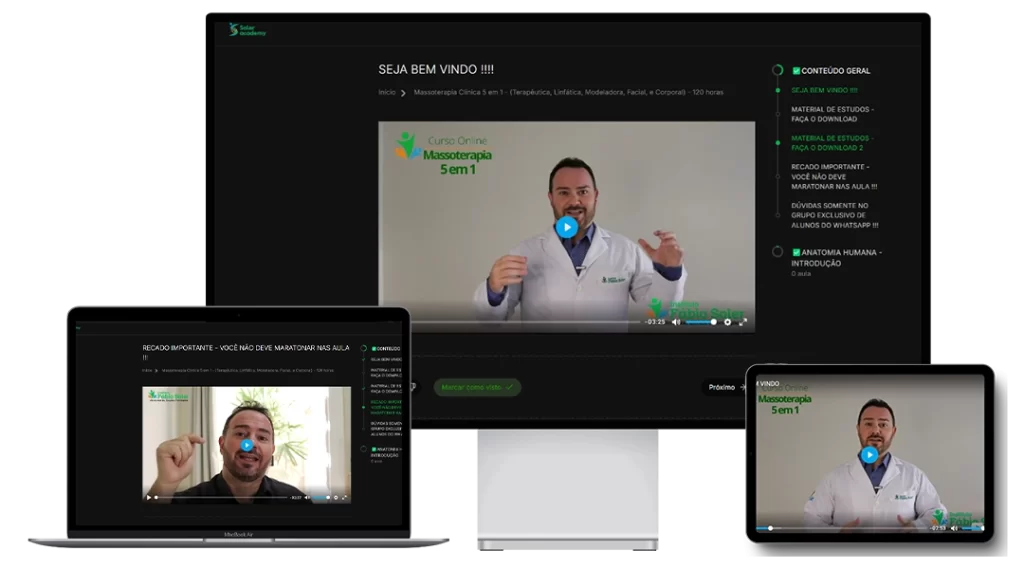The height and width of the screenshot is (569, 1024).
Task: Open lesson DÚVIDAS SOMENTE NO GRUPO EXCLUSIVO
Action: pyautogui.click(x=835, y=215)
